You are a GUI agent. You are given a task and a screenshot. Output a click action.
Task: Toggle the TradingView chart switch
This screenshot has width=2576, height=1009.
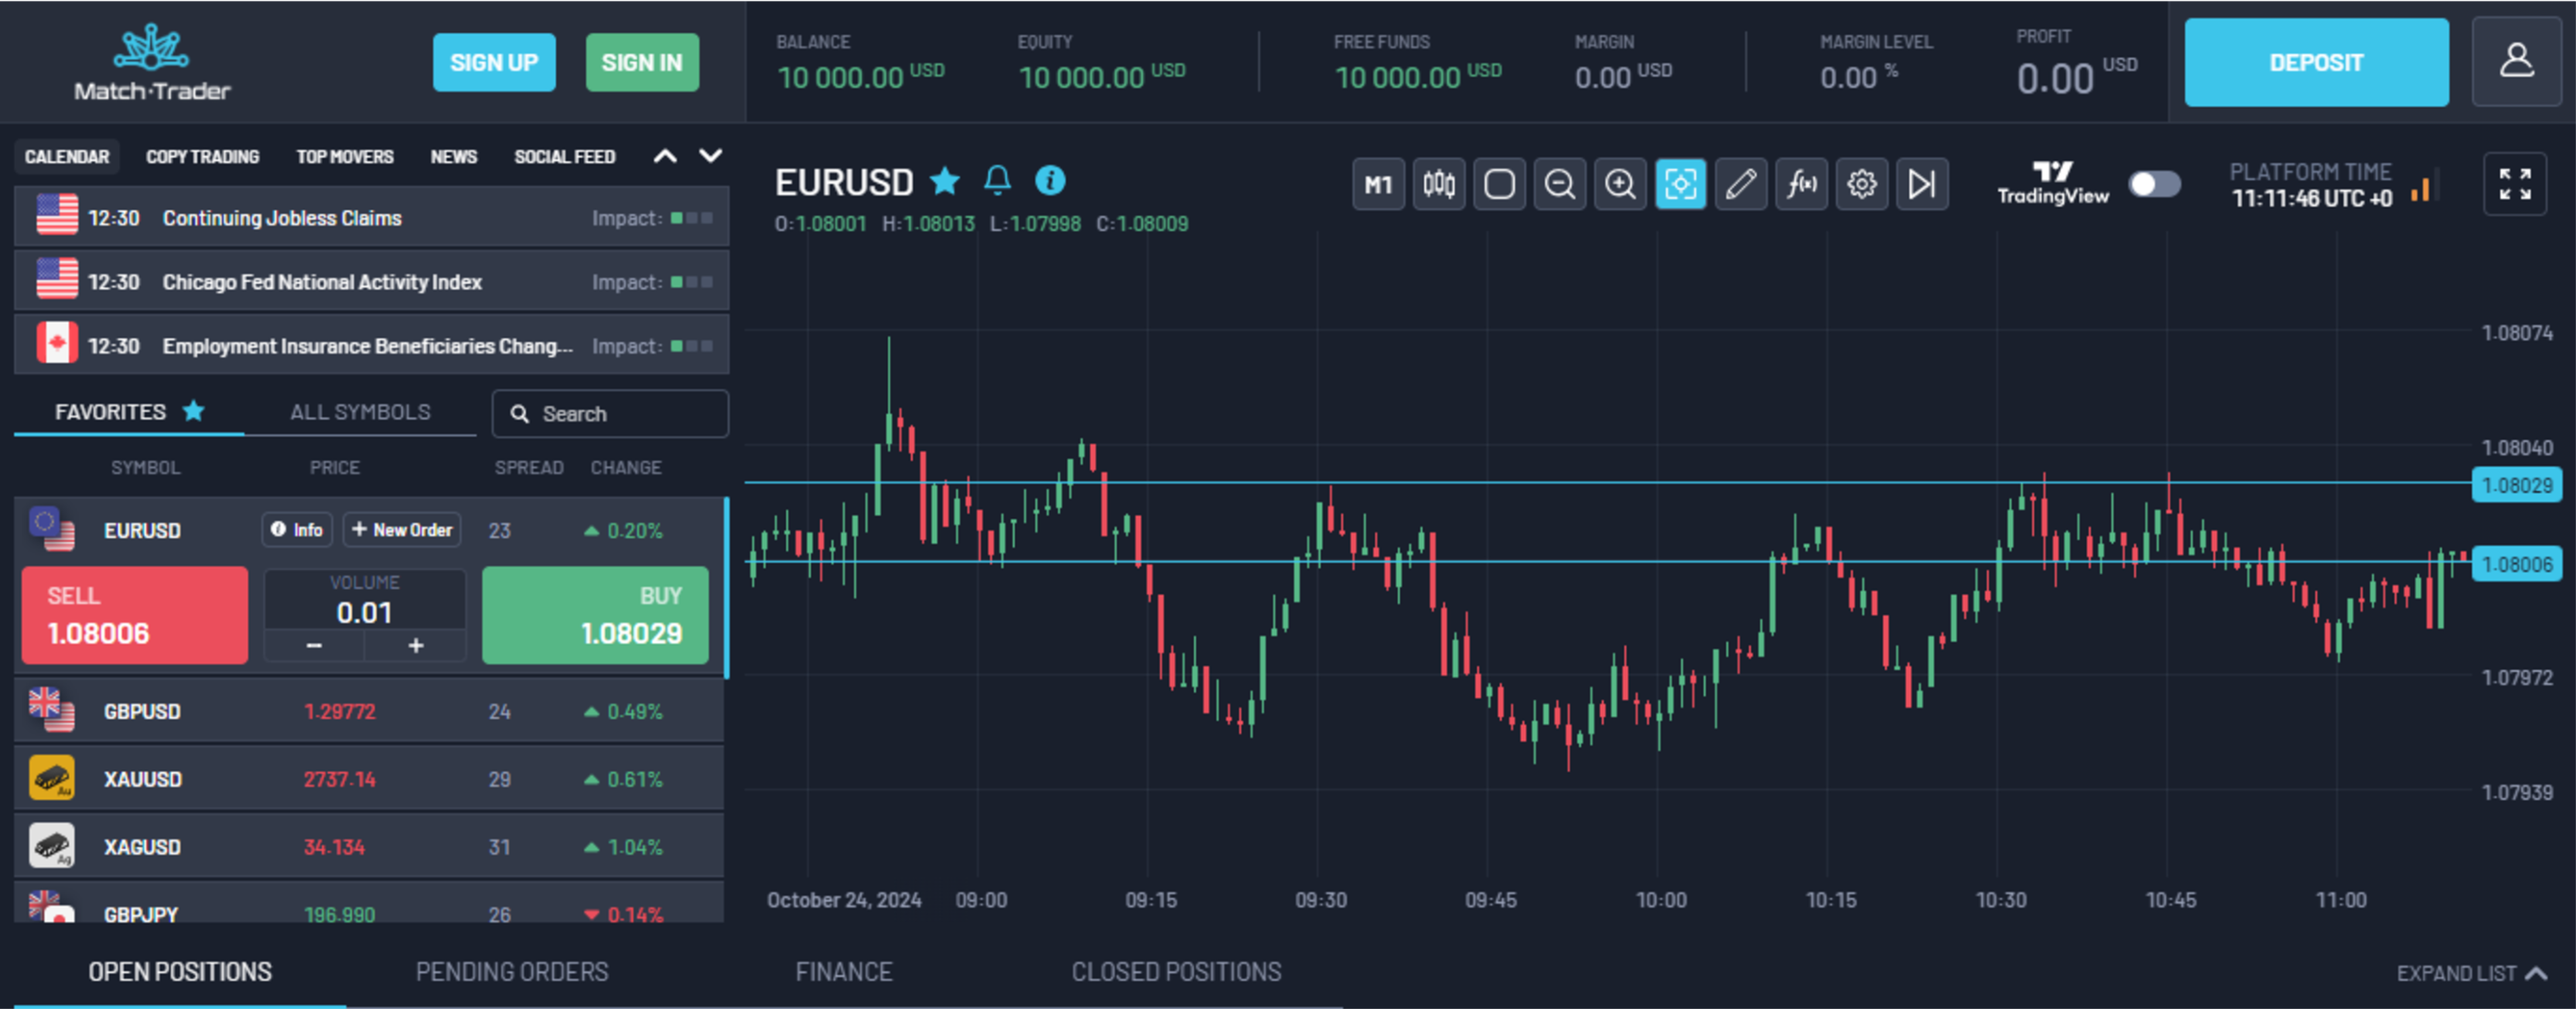pyautogui.click(x=2154, y=184)
